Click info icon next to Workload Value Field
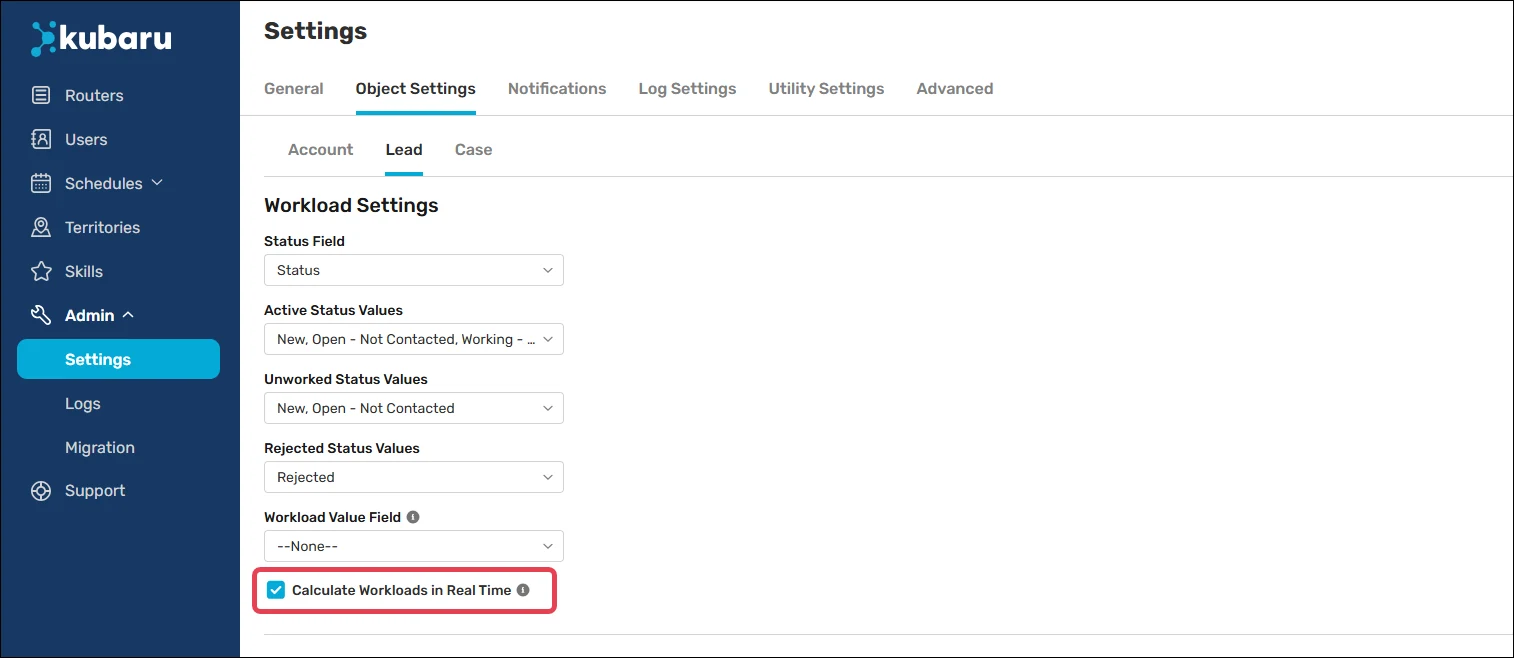Screen dimensions: 1514x658 click(413, 517)
